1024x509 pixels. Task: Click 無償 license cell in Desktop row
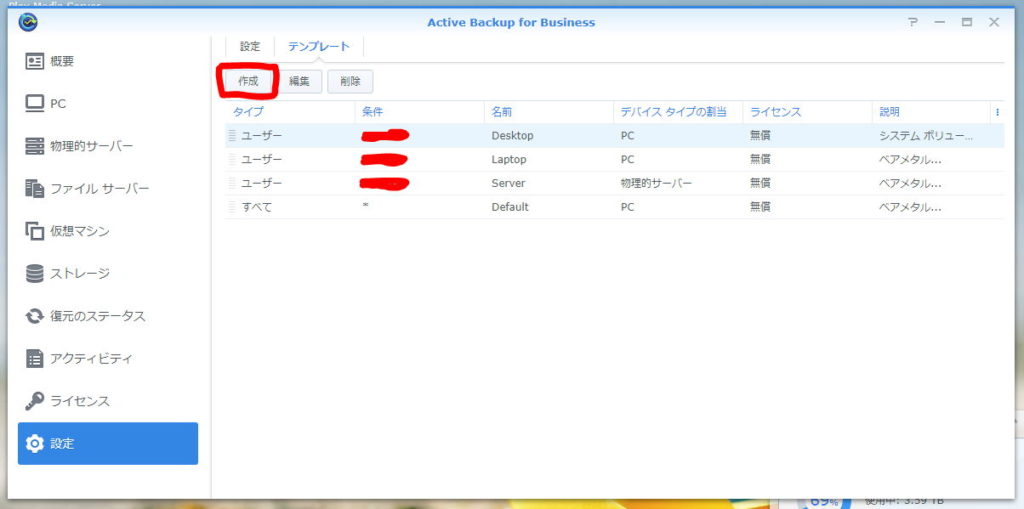(760, 136)
